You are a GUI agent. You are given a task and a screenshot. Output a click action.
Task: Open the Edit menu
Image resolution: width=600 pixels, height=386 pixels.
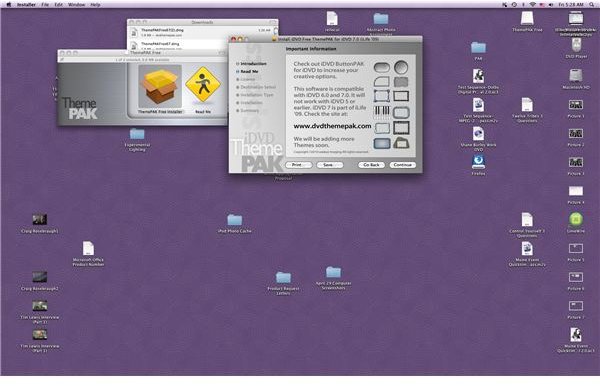[58, 5]
